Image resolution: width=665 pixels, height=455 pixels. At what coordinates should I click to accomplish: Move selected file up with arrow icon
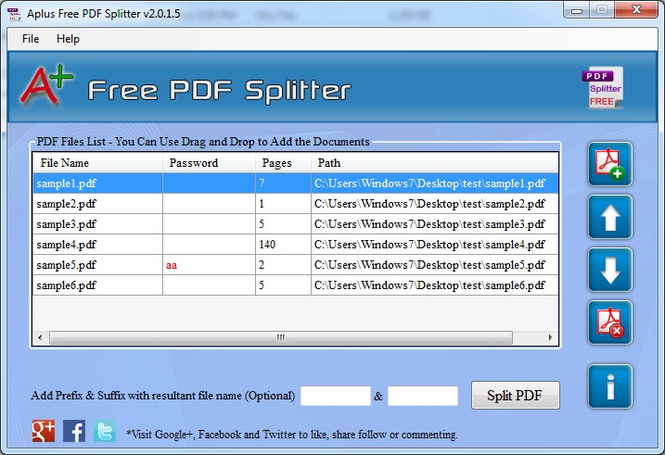[x=610, y=217]
